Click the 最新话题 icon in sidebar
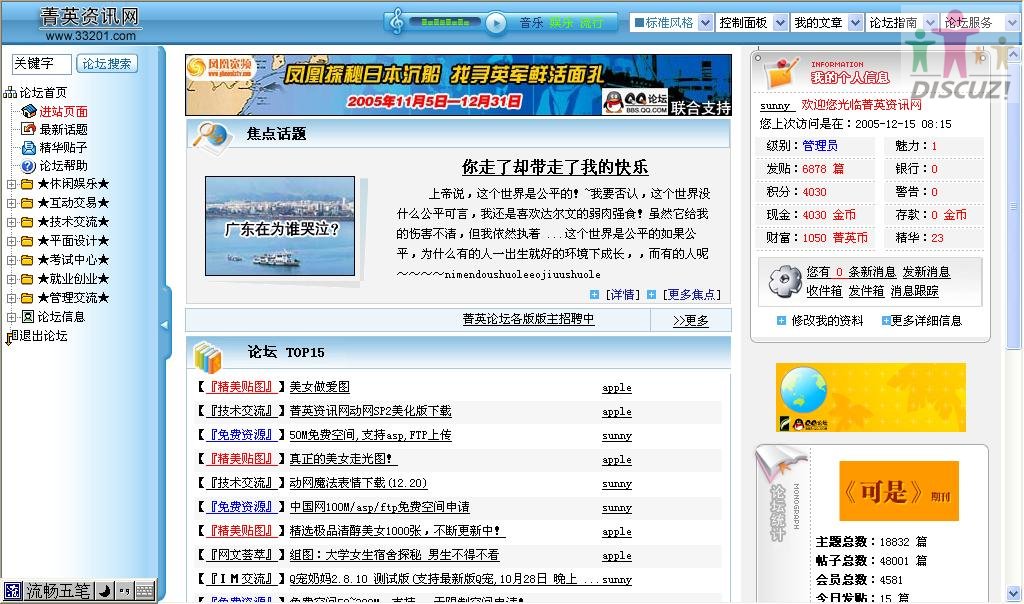The width and height of the screenshot is (1024, 604). (x=28, y=129)
